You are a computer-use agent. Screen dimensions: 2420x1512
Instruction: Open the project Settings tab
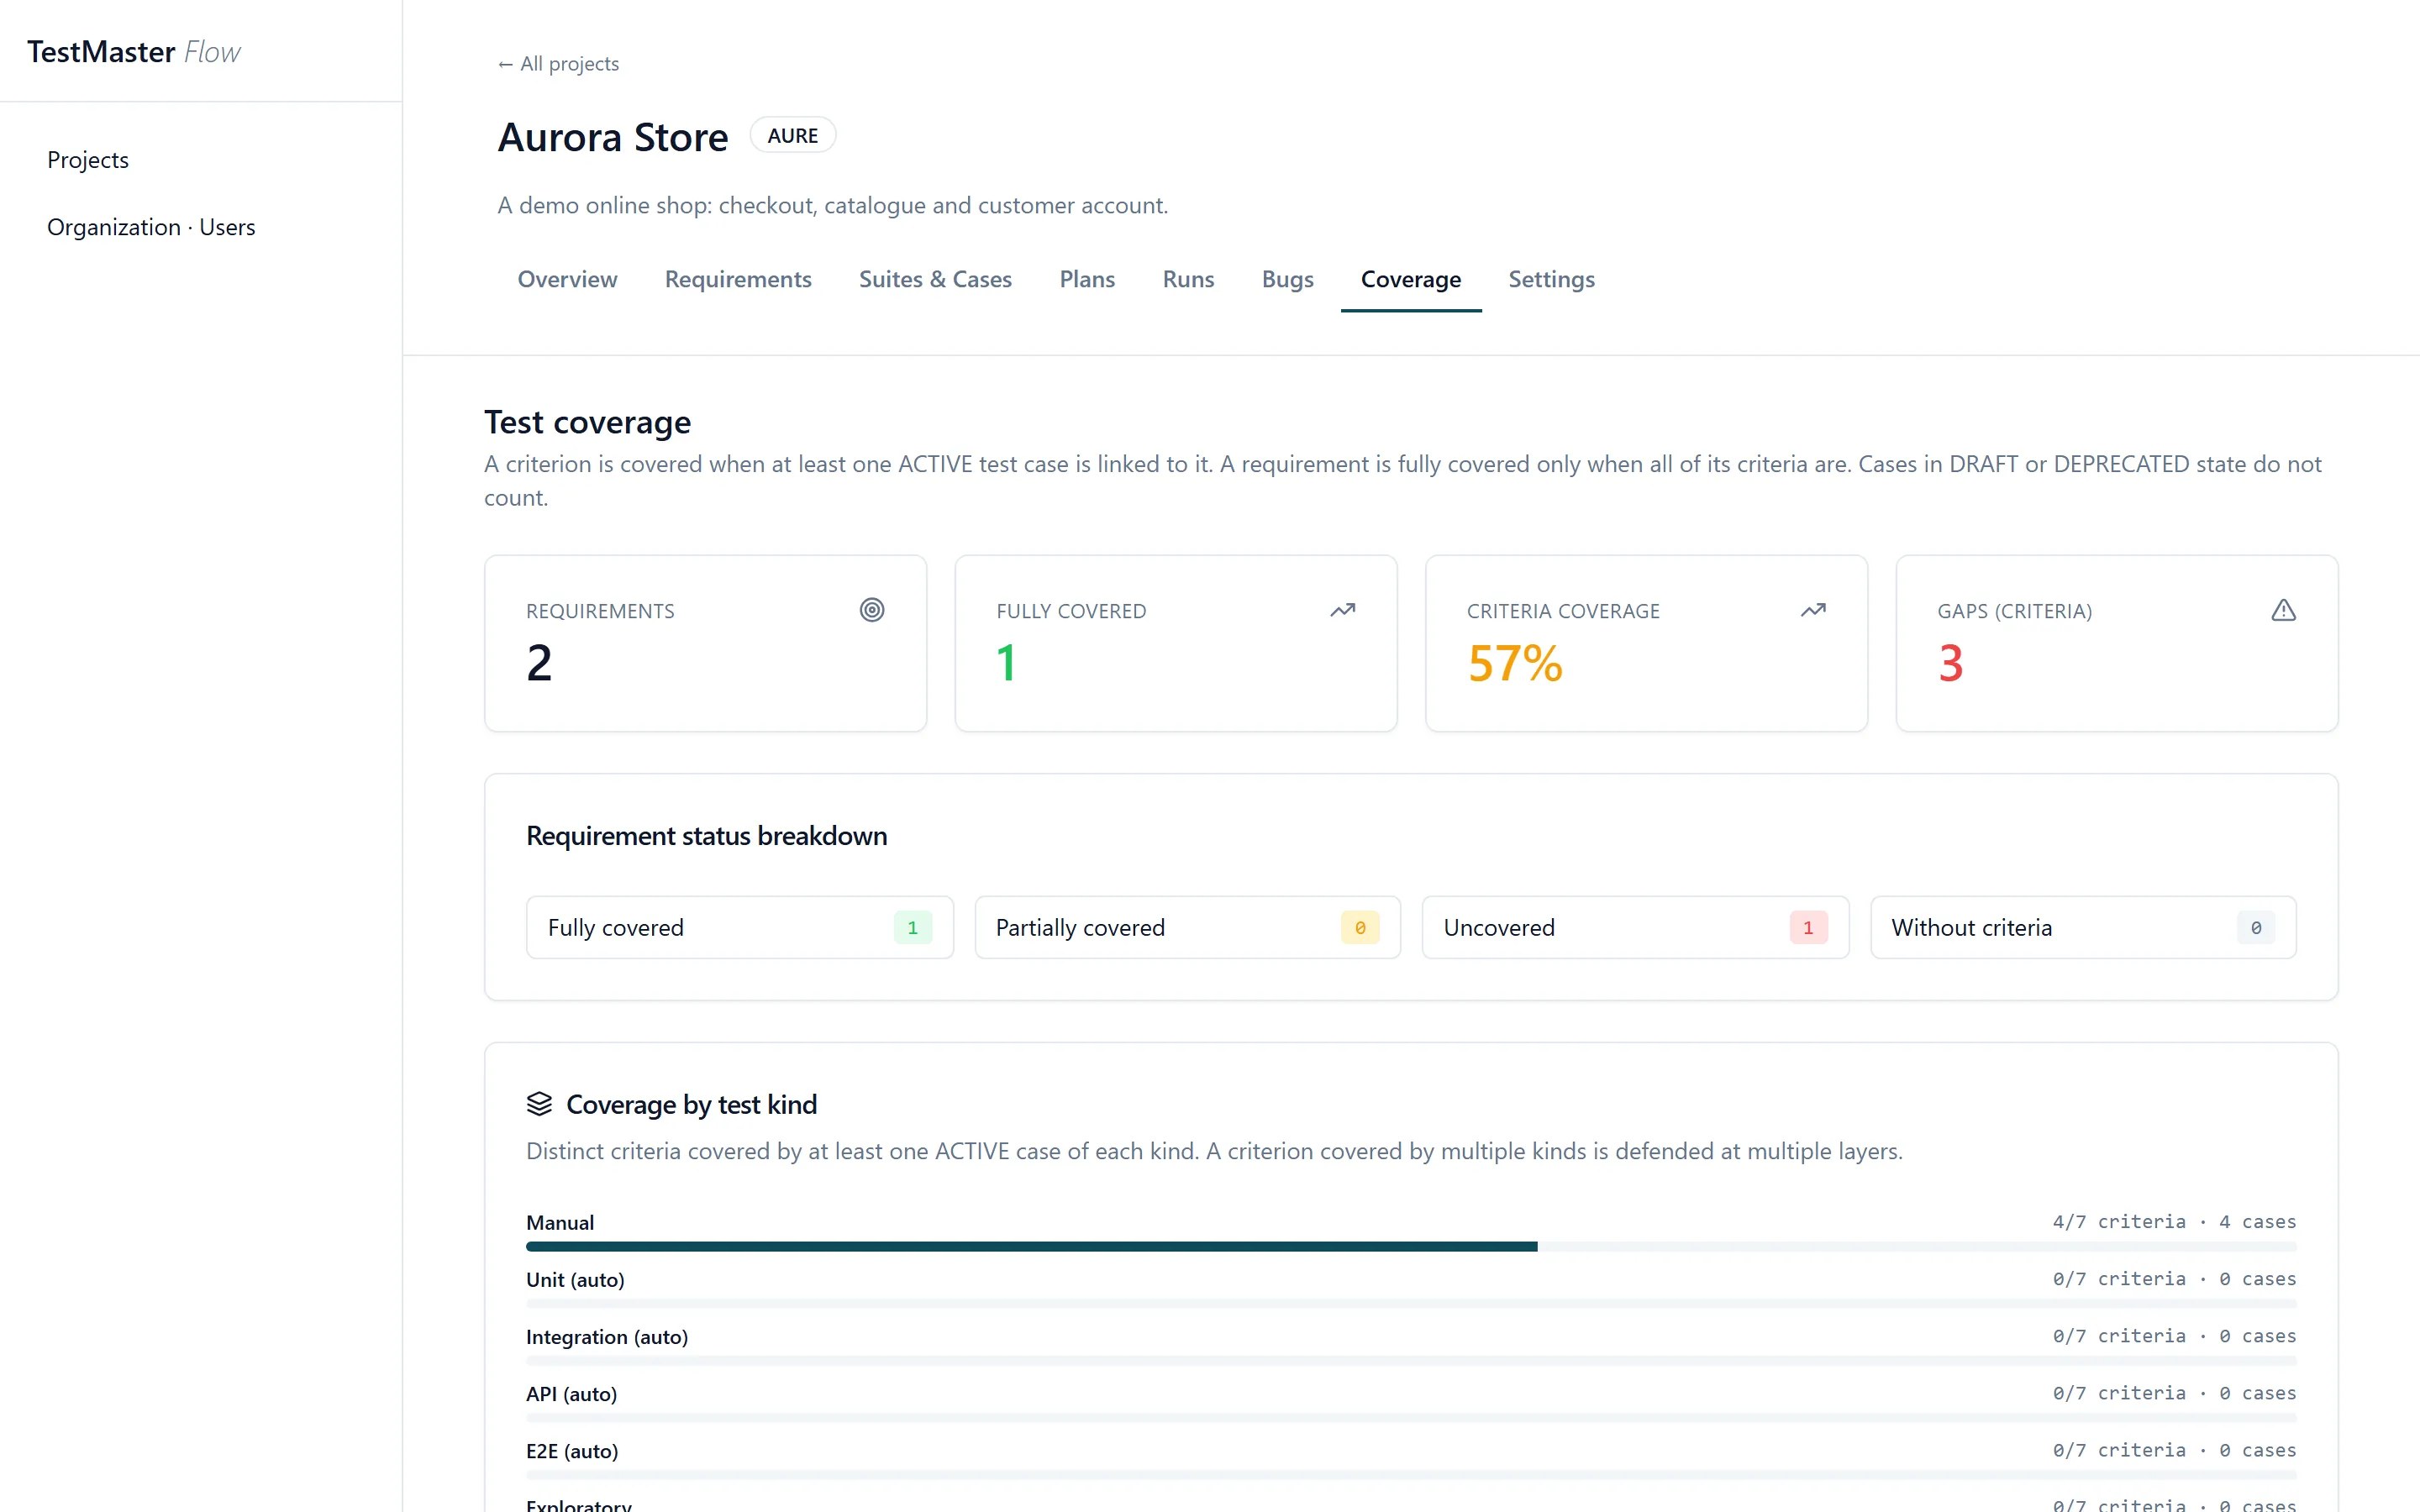[1551, 279]
